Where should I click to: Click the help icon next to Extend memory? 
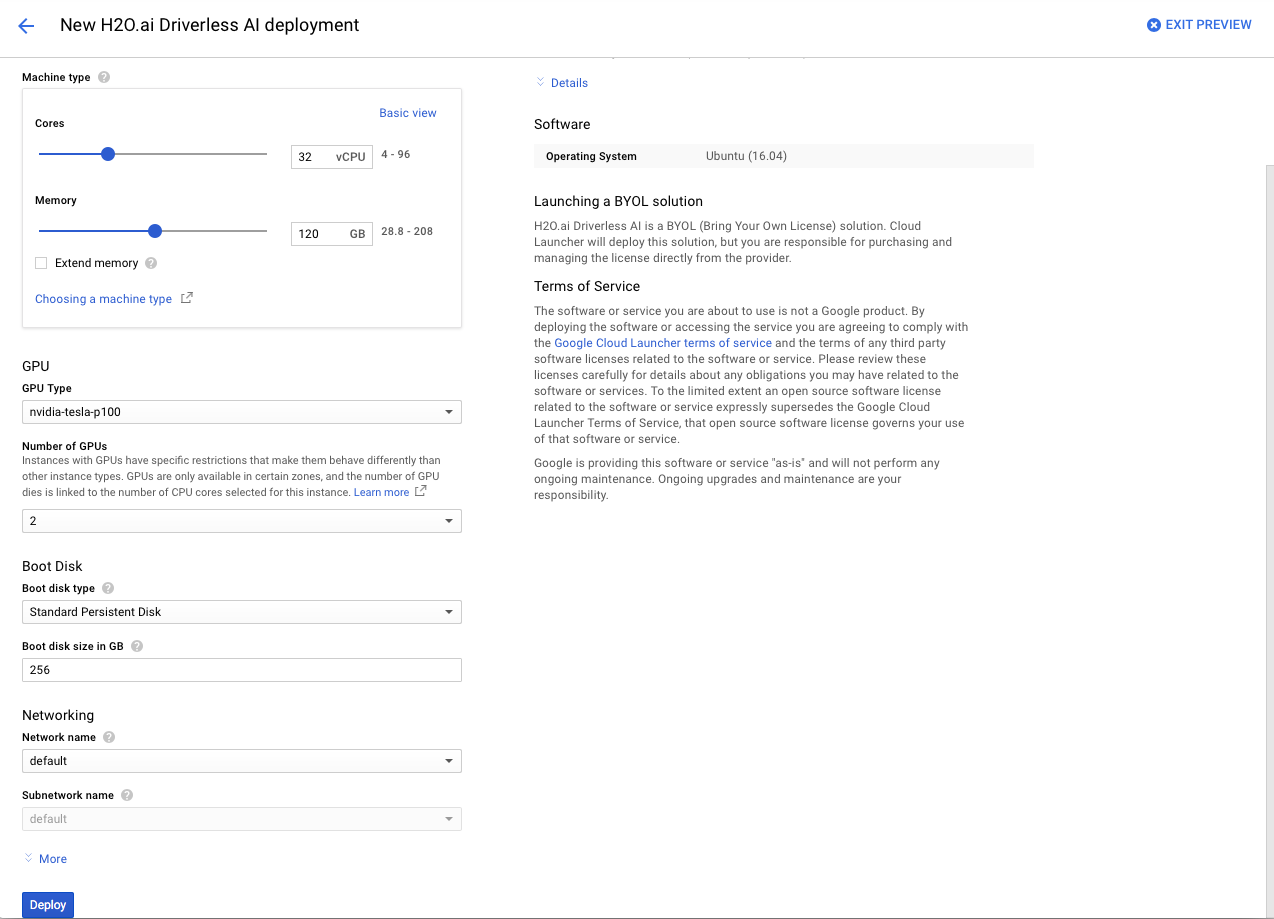pyautogui.click(x=150, y=263)
